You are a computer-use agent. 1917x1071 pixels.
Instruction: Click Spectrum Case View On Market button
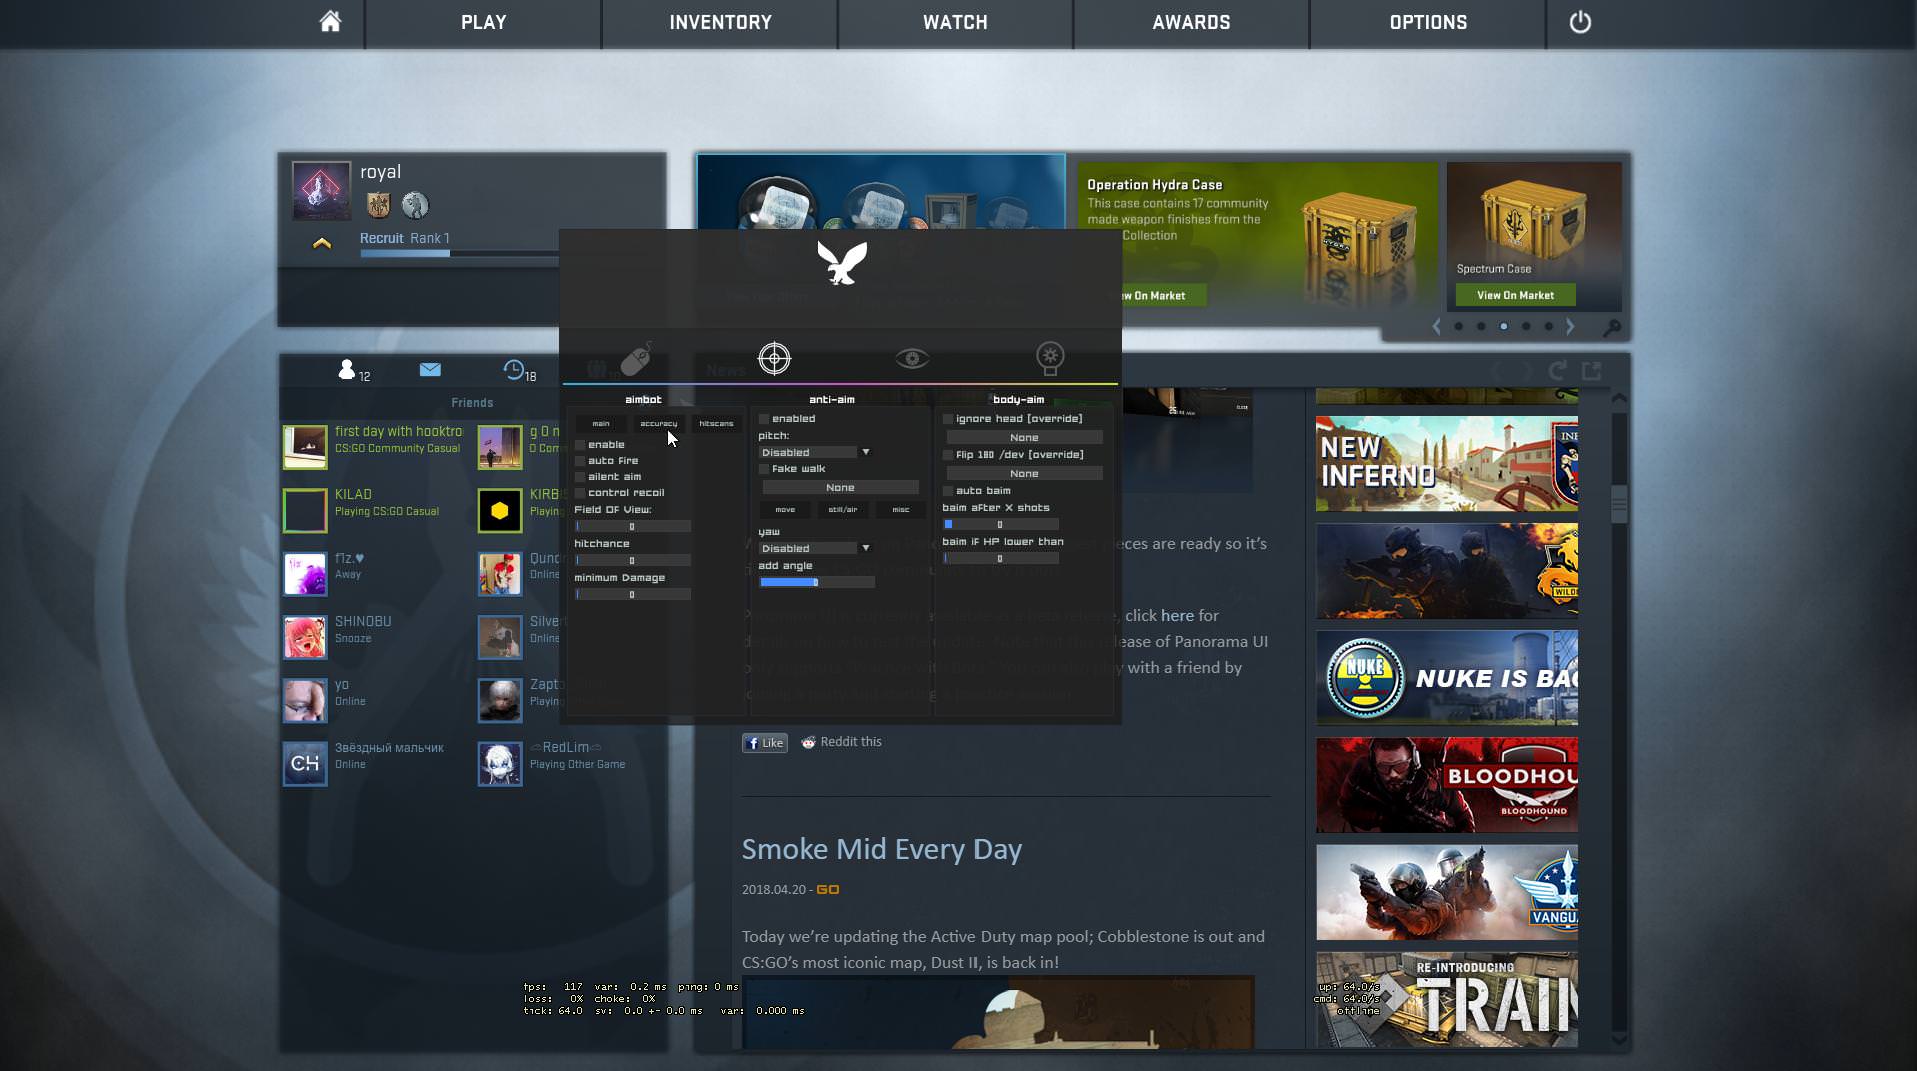[x=1515, y=295]
